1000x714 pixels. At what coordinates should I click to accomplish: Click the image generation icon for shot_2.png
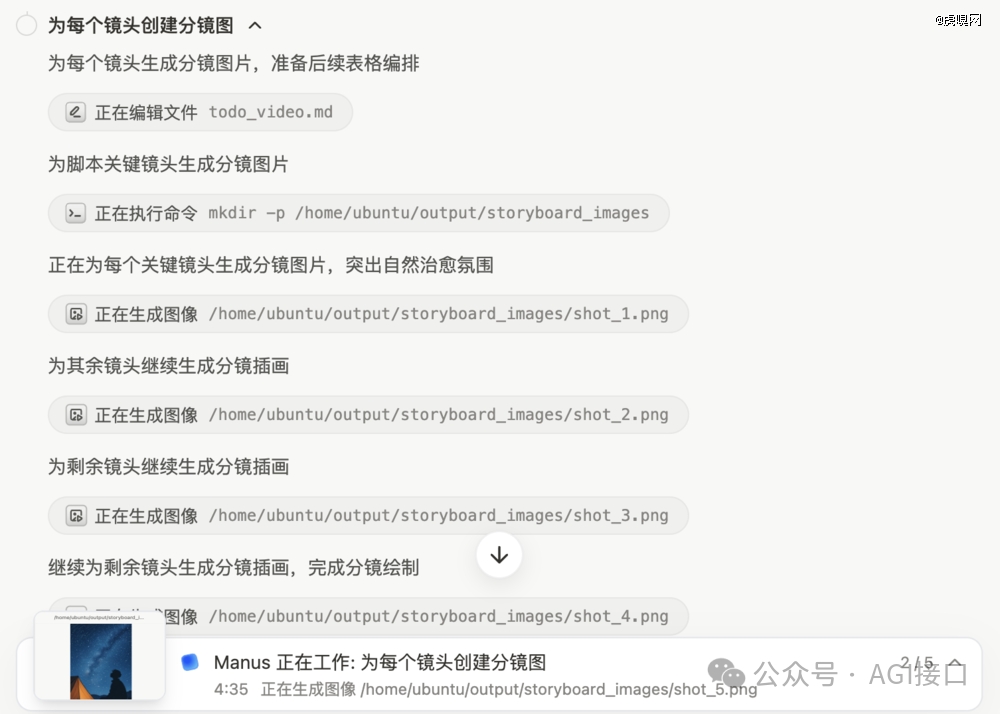point(76,415)
